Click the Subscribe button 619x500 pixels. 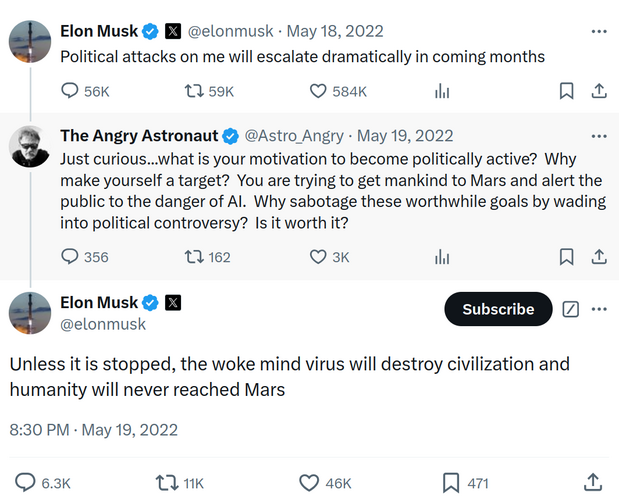(498, 309)
